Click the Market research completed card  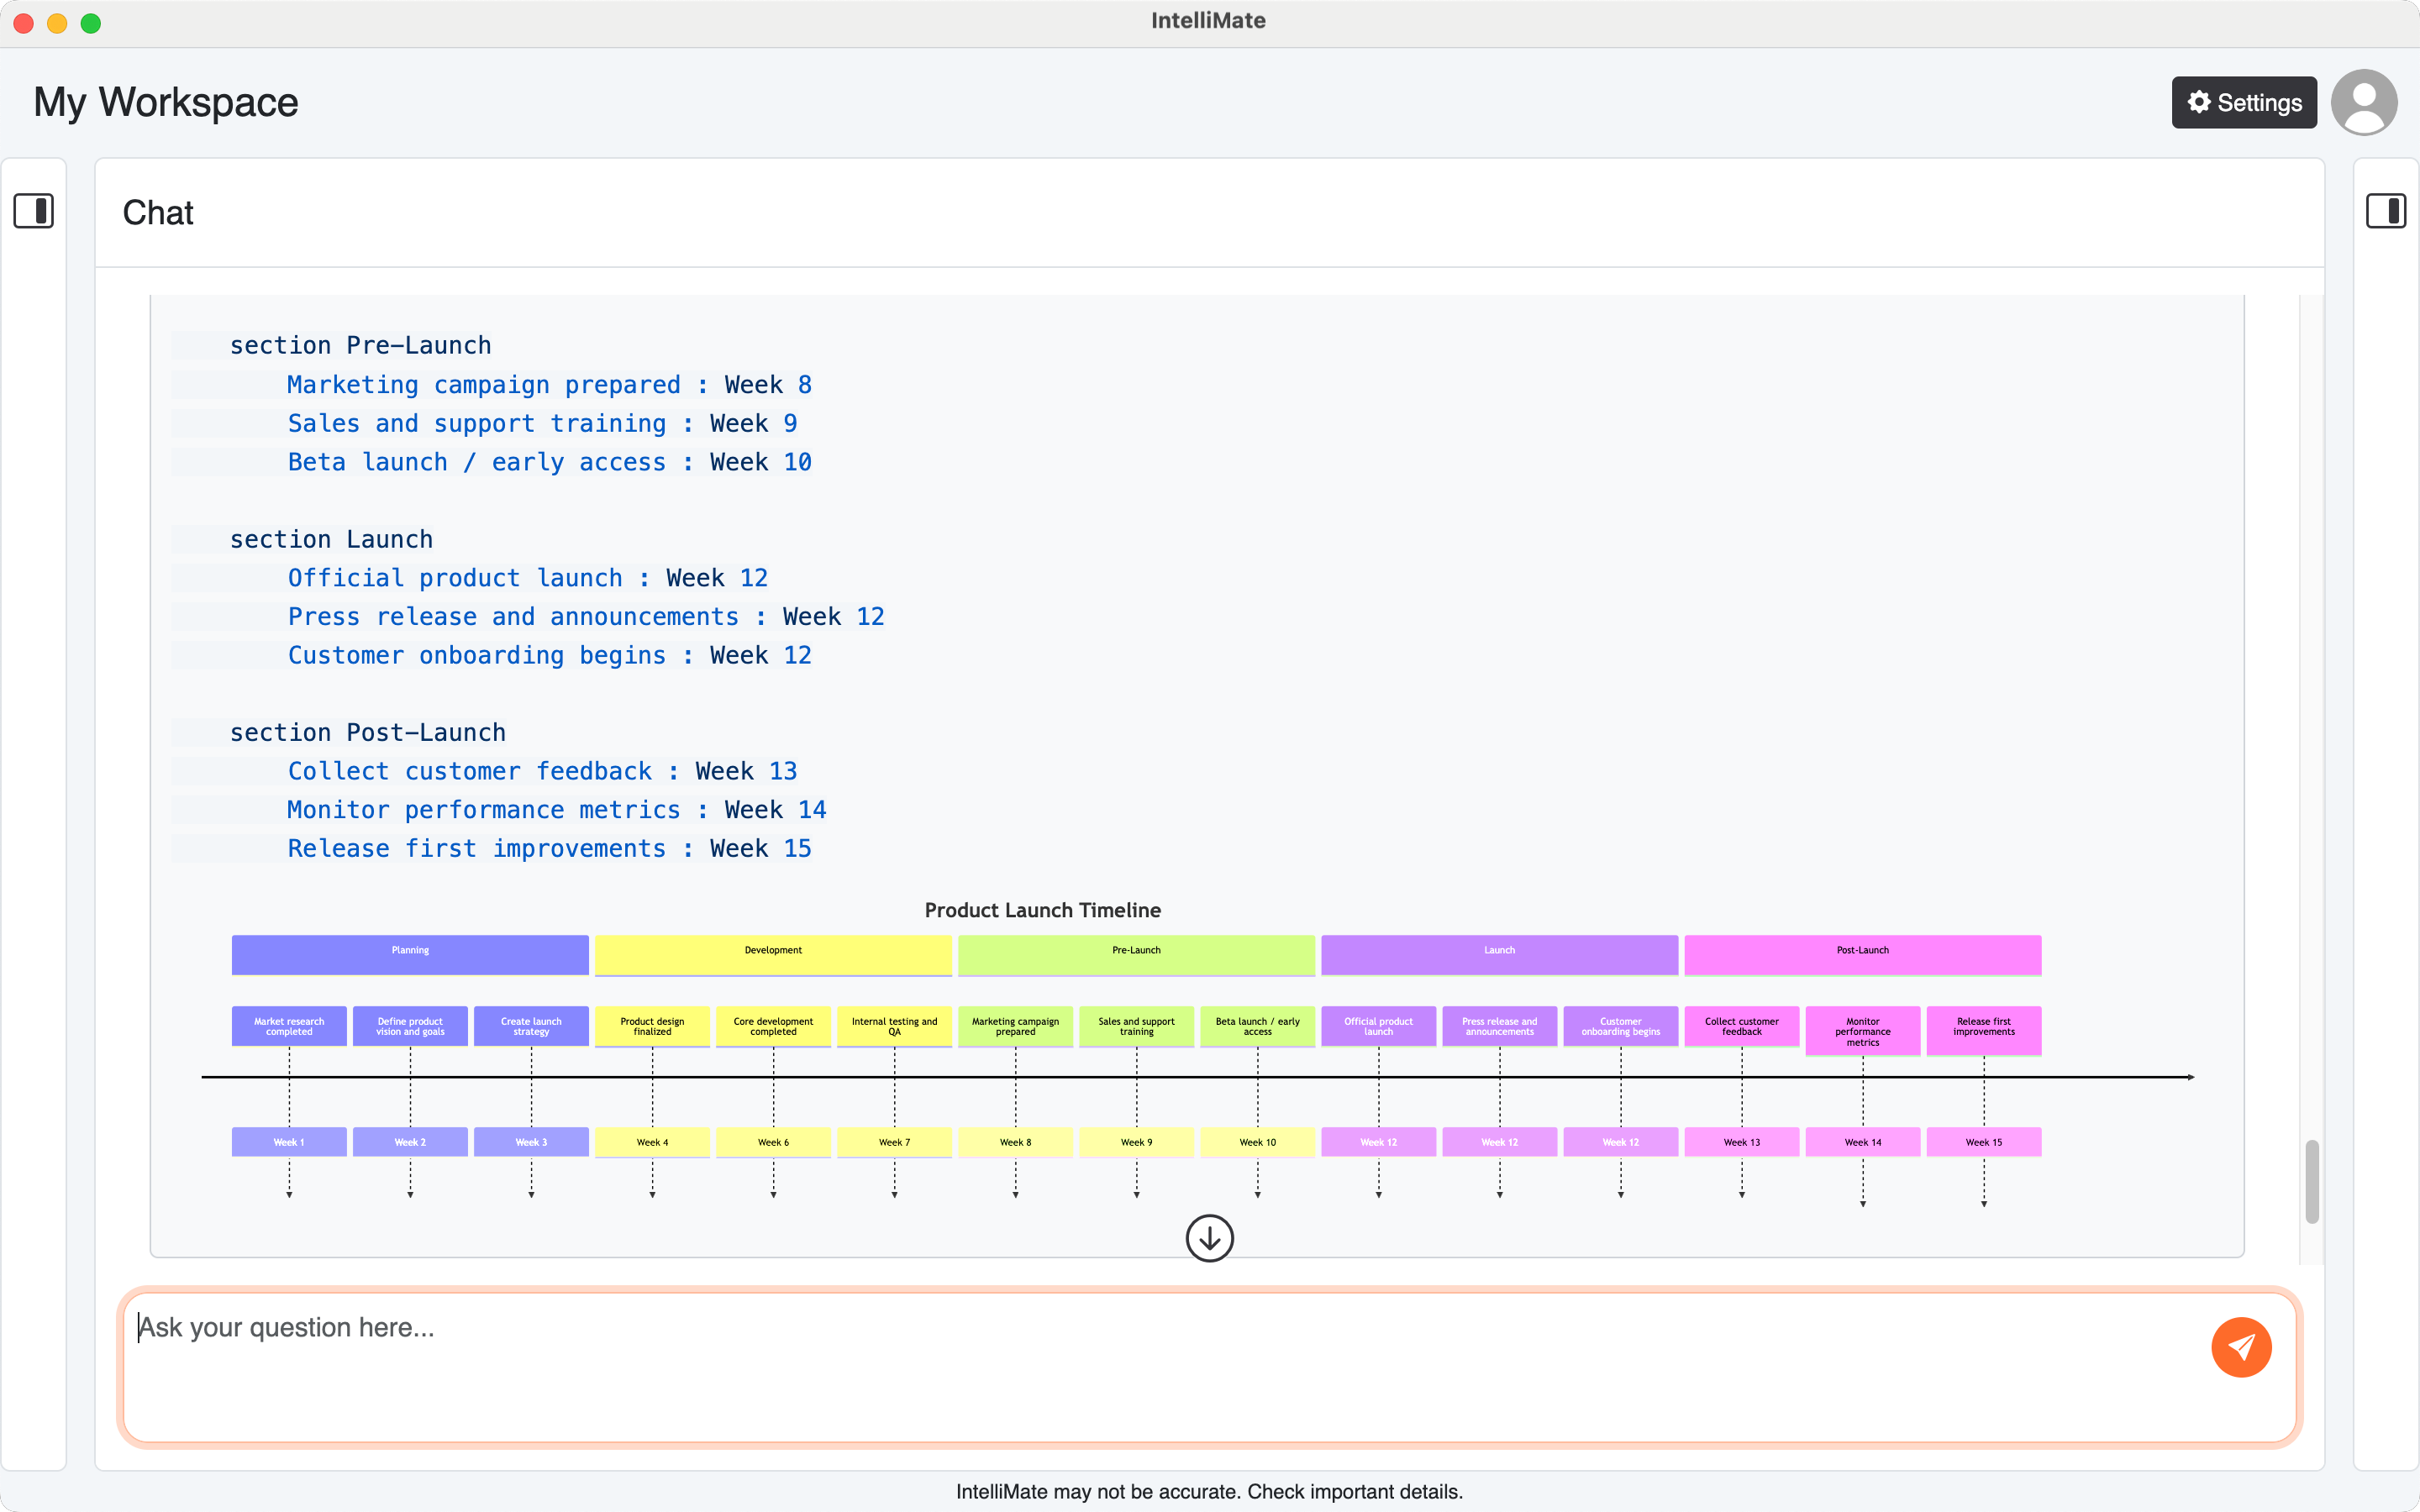(x=289, y=1026)
